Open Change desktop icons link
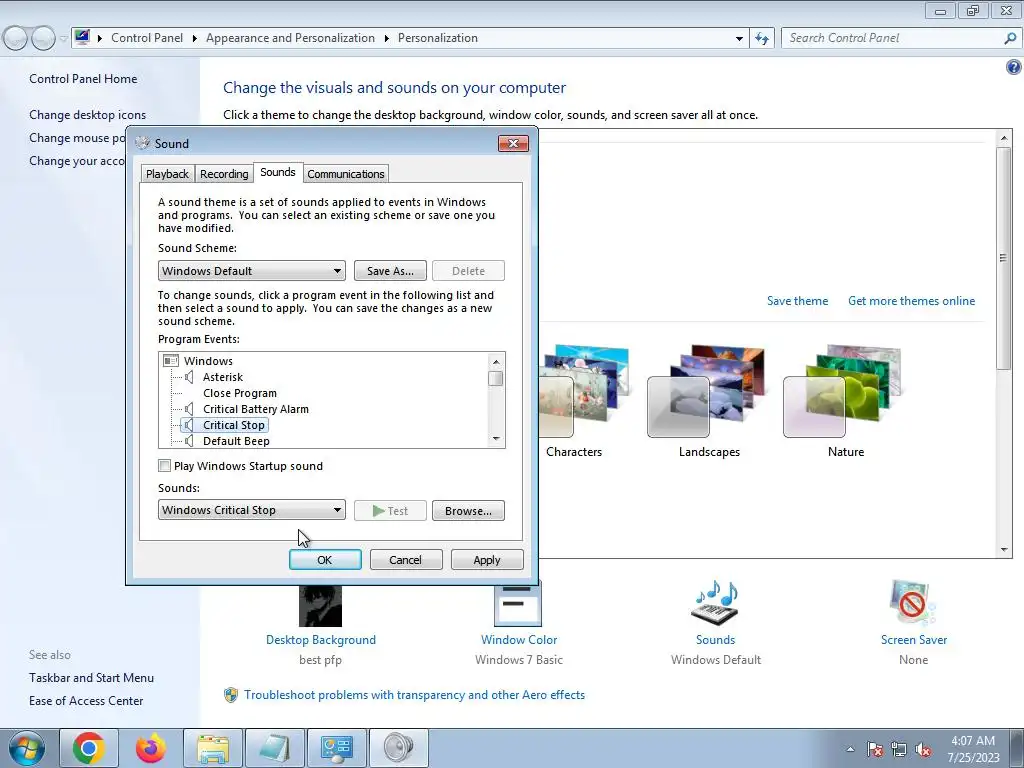 [88, 115]
